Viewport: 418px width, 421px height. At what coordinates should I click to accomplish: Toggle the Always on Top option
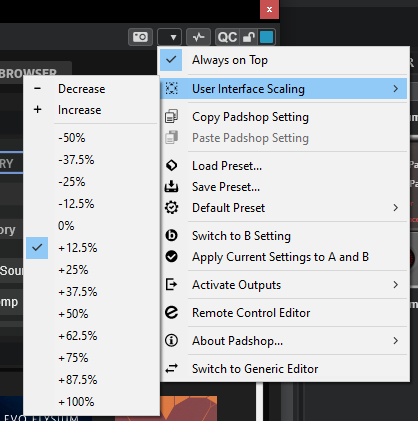(283, 60)
